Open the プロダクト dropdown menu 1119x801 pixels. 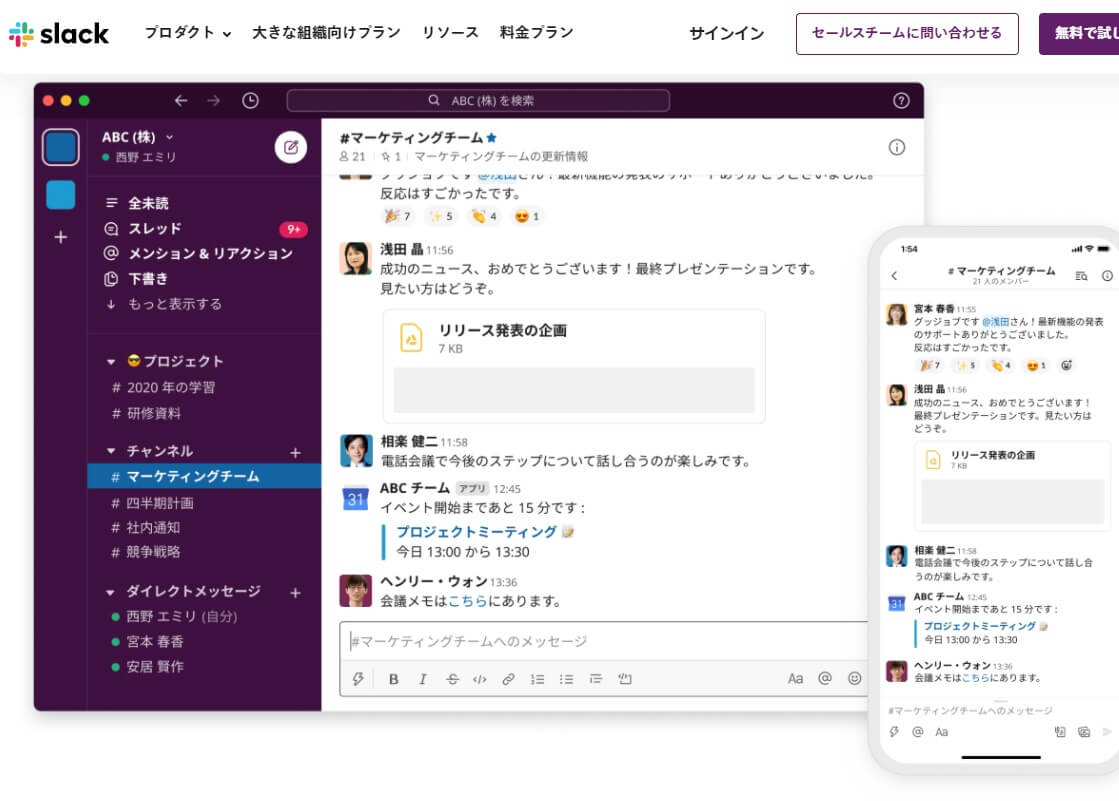click(187, 32)
